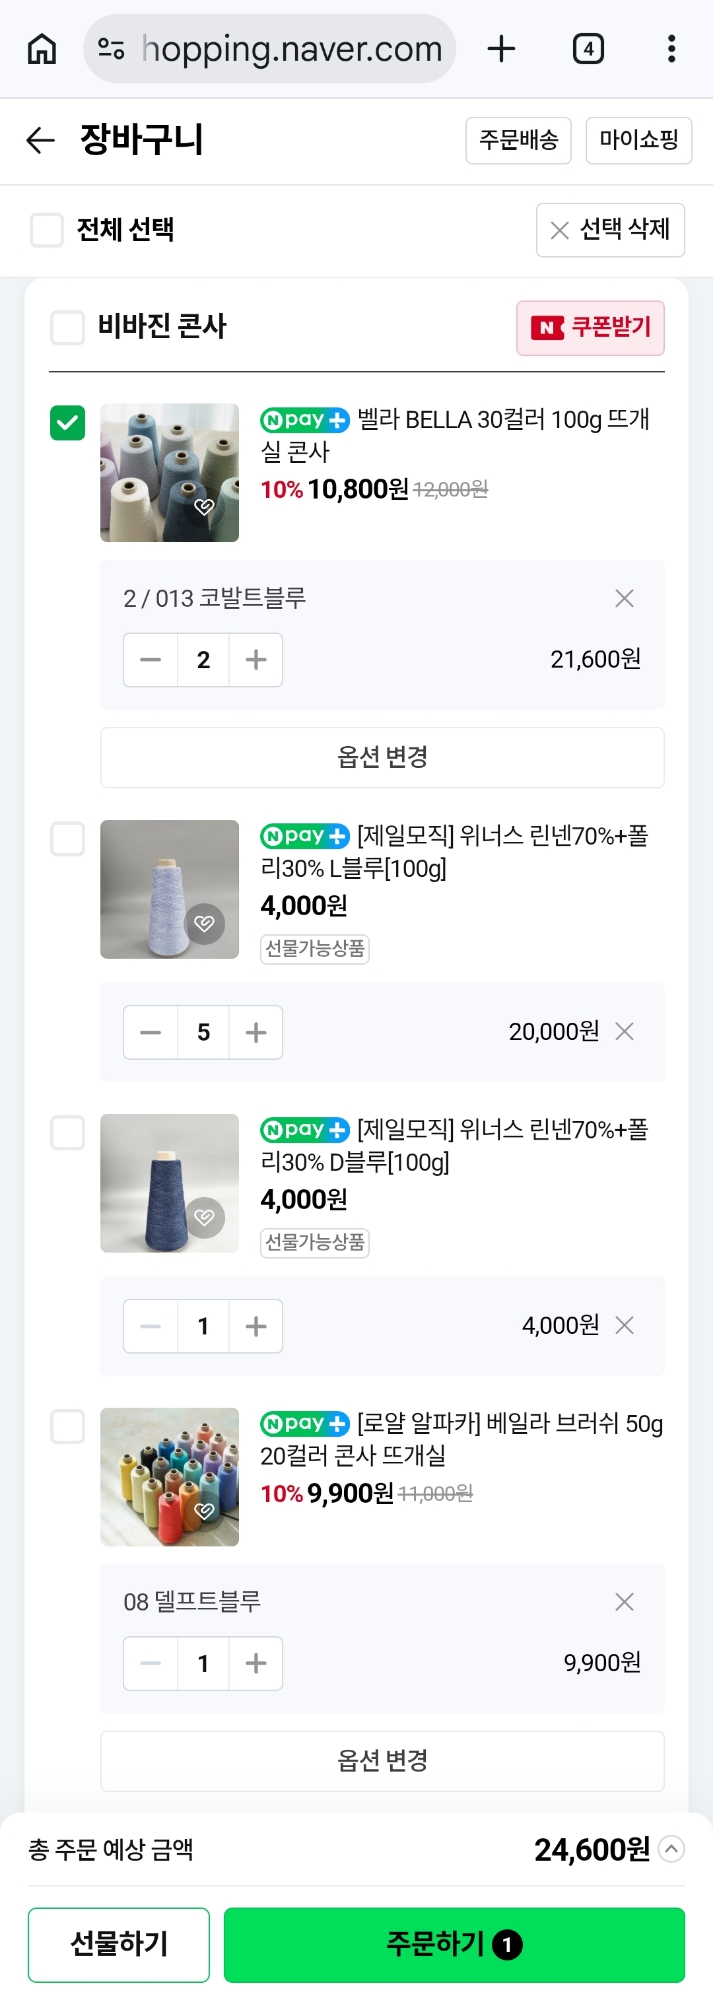Increase quantity of 코발트블루 yarn
Screen dimensions: 713x2000
coord(256,660)
